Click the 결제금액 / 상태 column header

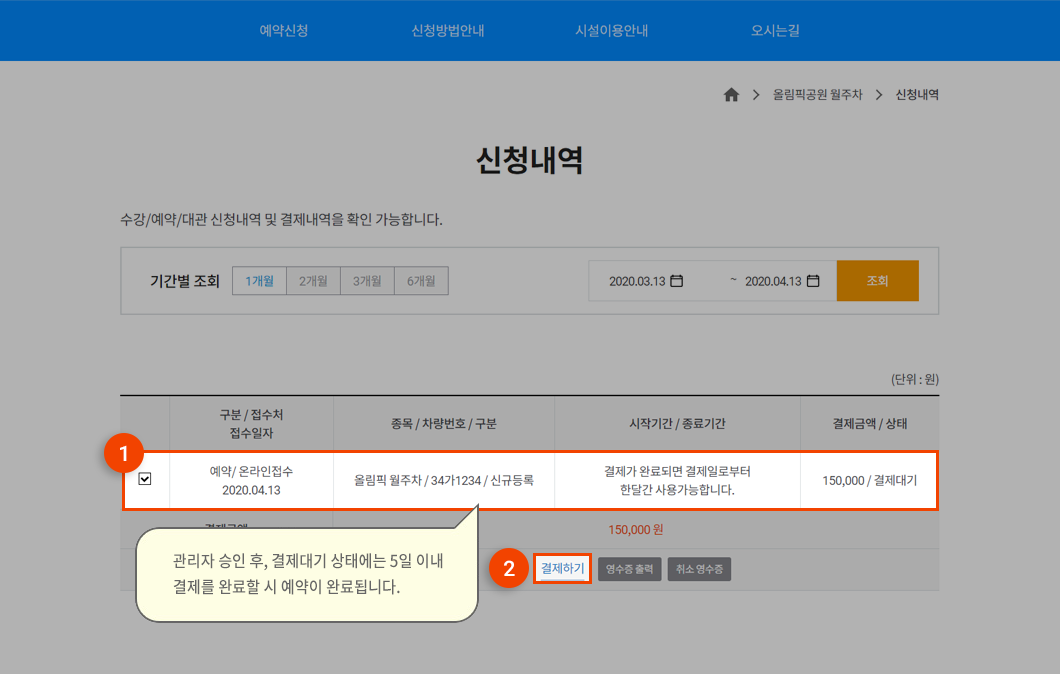869,424
